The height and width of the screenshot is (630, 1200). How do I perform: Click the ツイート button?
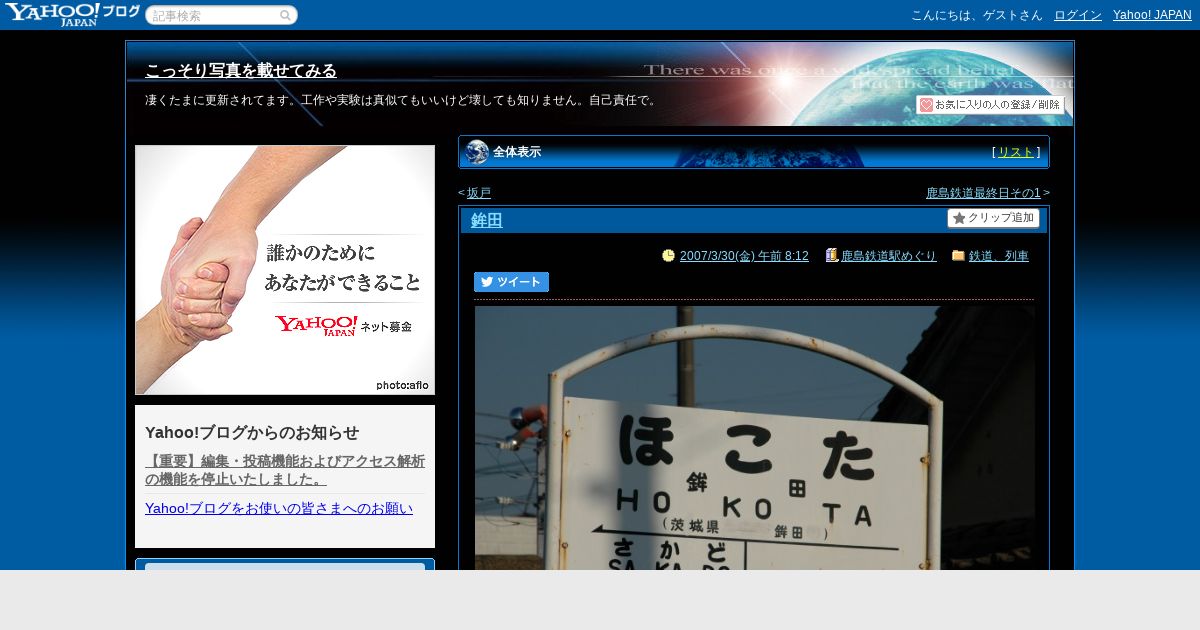coord(511,282)
